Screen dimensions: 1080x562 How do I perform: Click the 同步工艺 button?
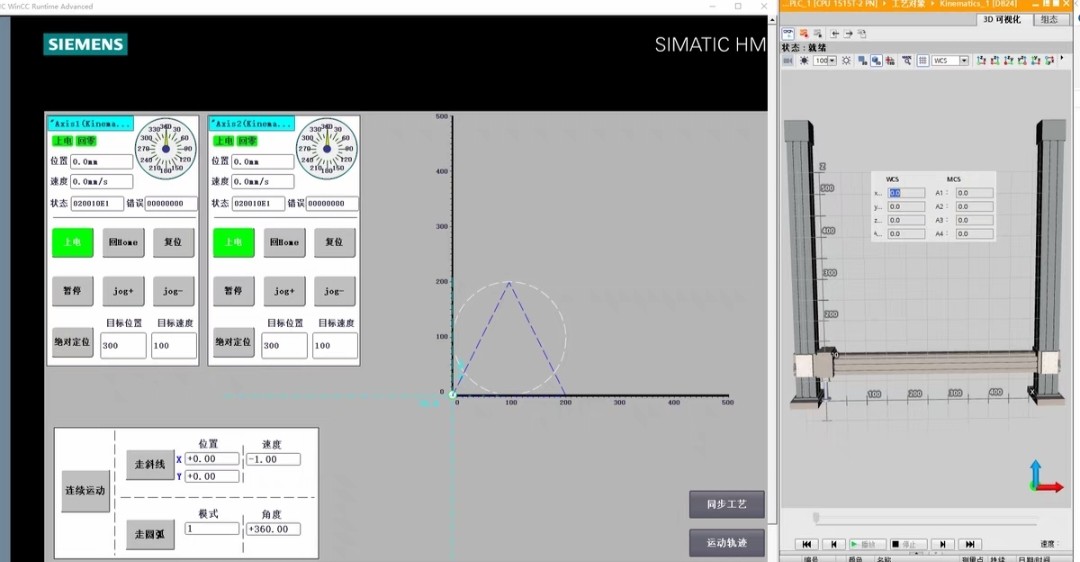click(x=727, y=504)
